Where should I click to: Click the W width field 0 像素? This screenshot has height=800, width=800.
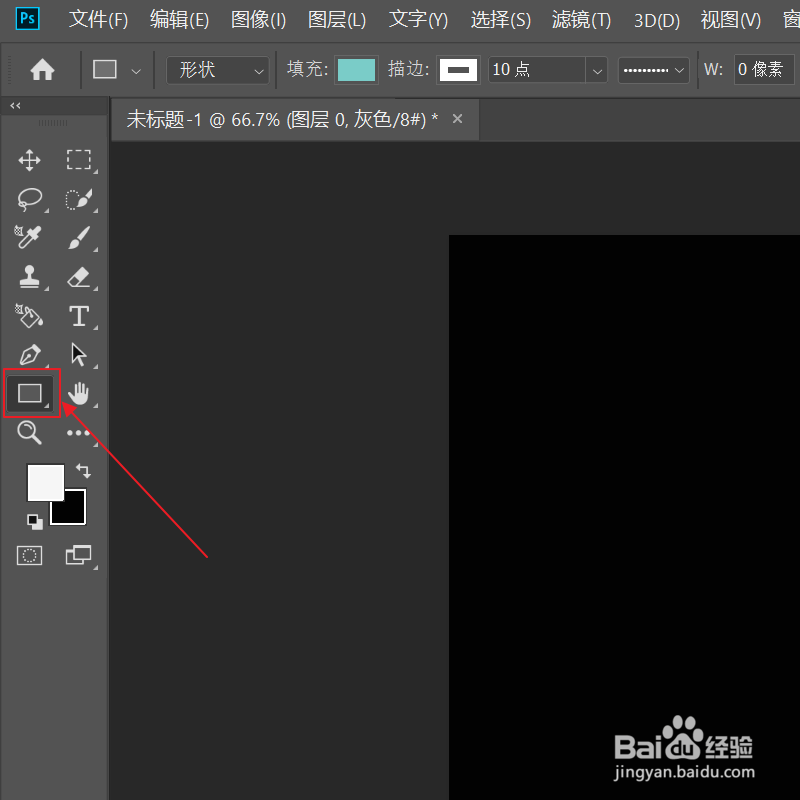coord(764,69)
